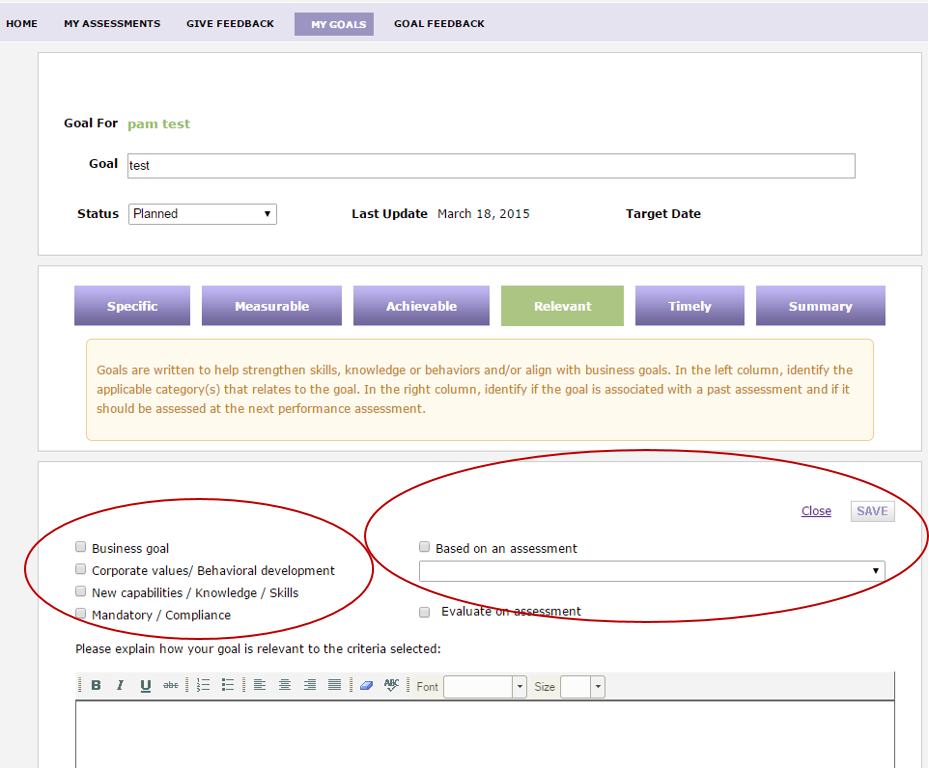
Task: Click the pam test name link
Action: (159, 124)
